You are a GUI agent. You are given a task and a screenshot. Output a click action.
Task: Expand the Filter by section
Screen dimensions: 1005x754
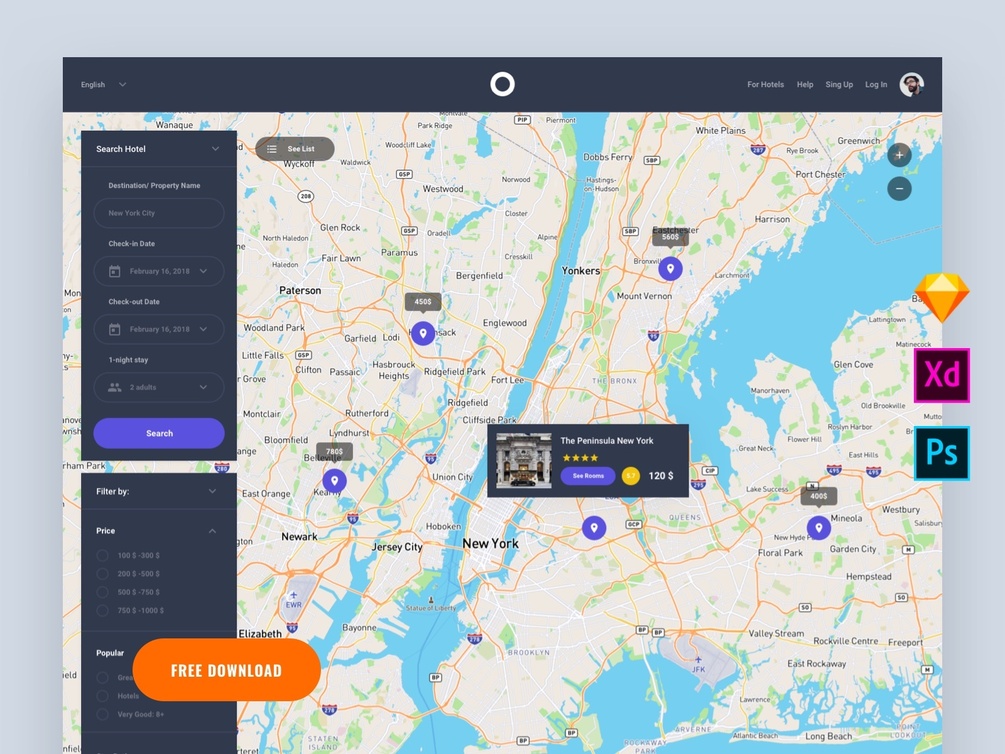point(212,491)
